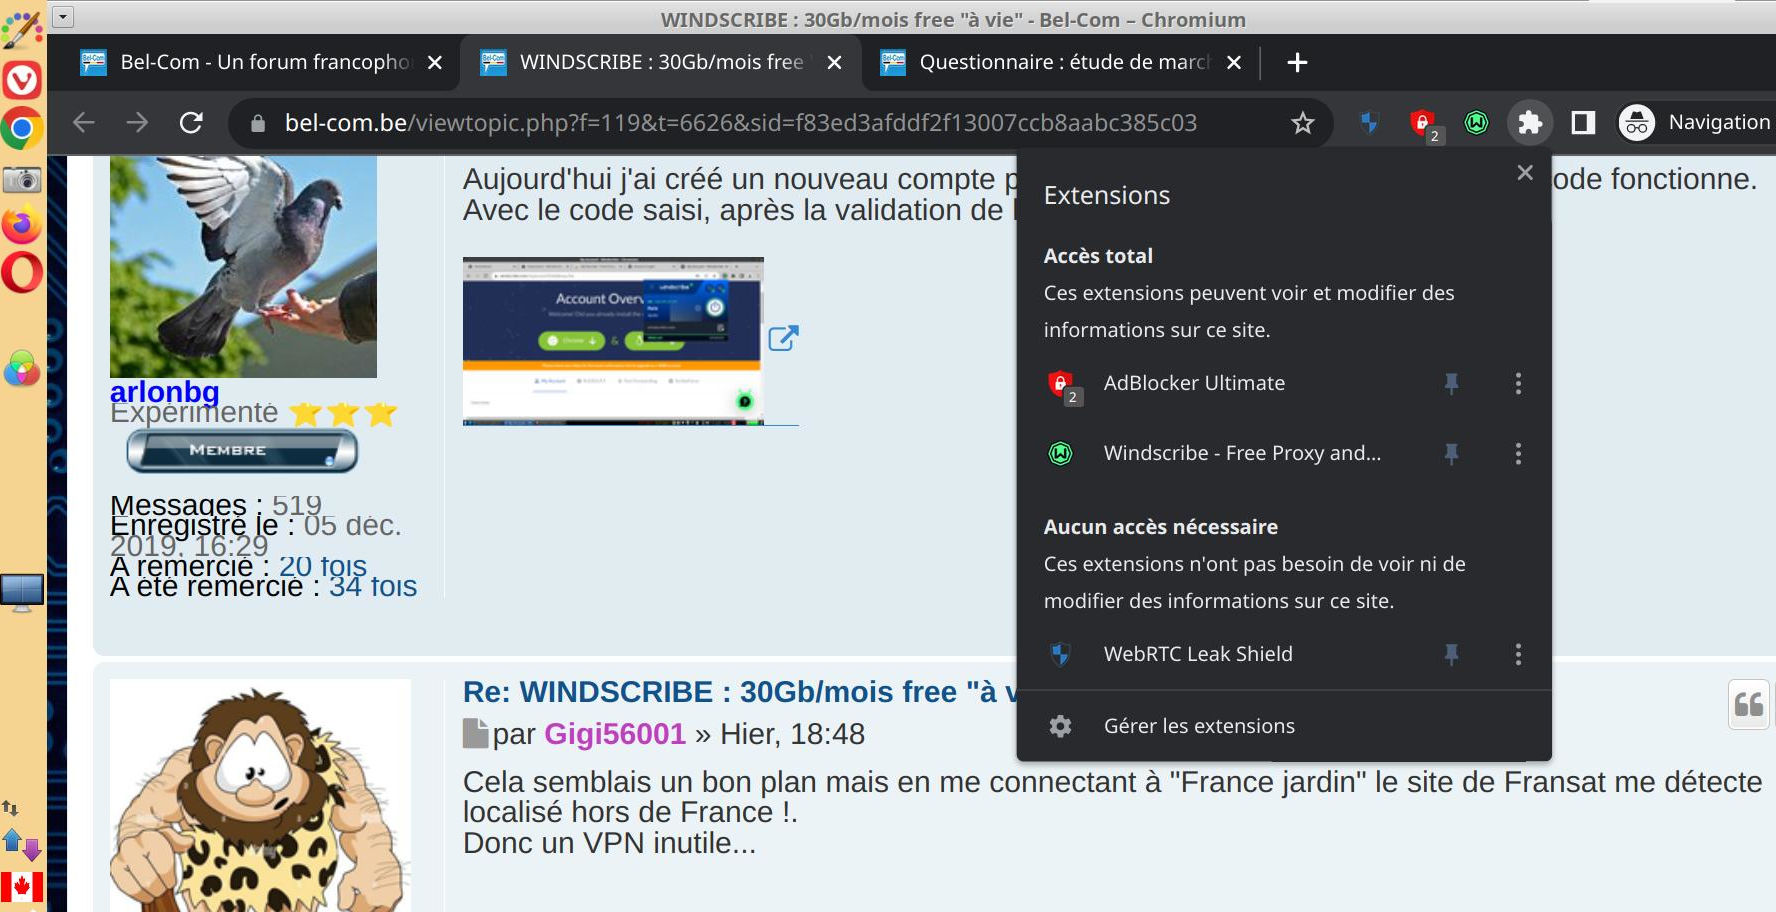1776x912 pixels.
Task: Click the address bar URL field
Action: click(x=740, y=123)
